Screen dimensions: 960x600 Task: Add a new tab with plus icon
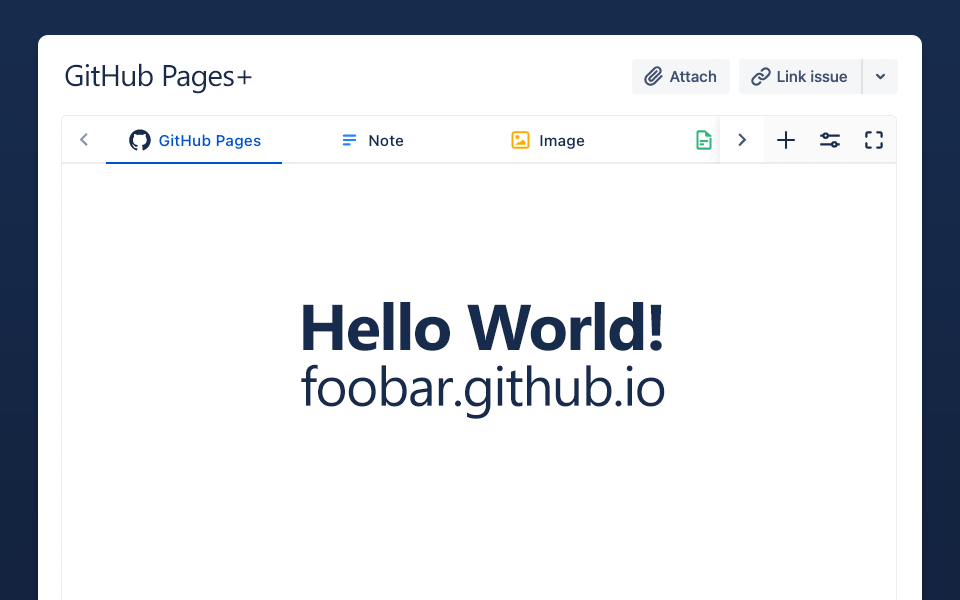tap(786, 140)
